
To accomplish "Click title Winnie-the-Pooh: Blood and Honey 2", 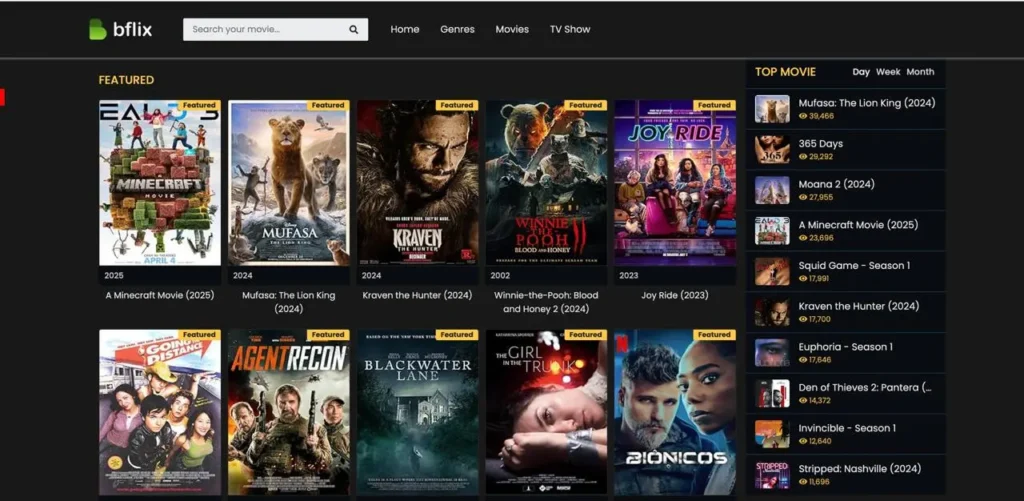I will point(546,302).
